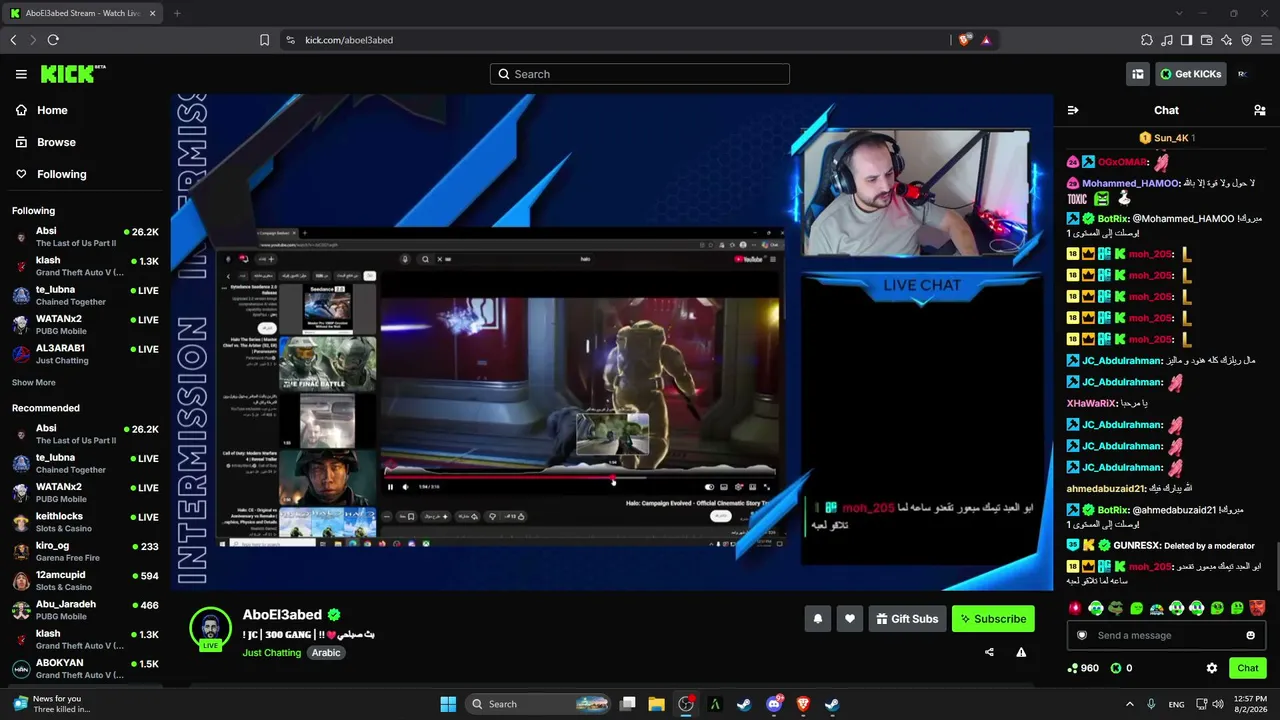Image resolution: width=1280 pixels, height=720 pixels.
Task: Follow the channel with the heart button
Action: click(850, 619)
